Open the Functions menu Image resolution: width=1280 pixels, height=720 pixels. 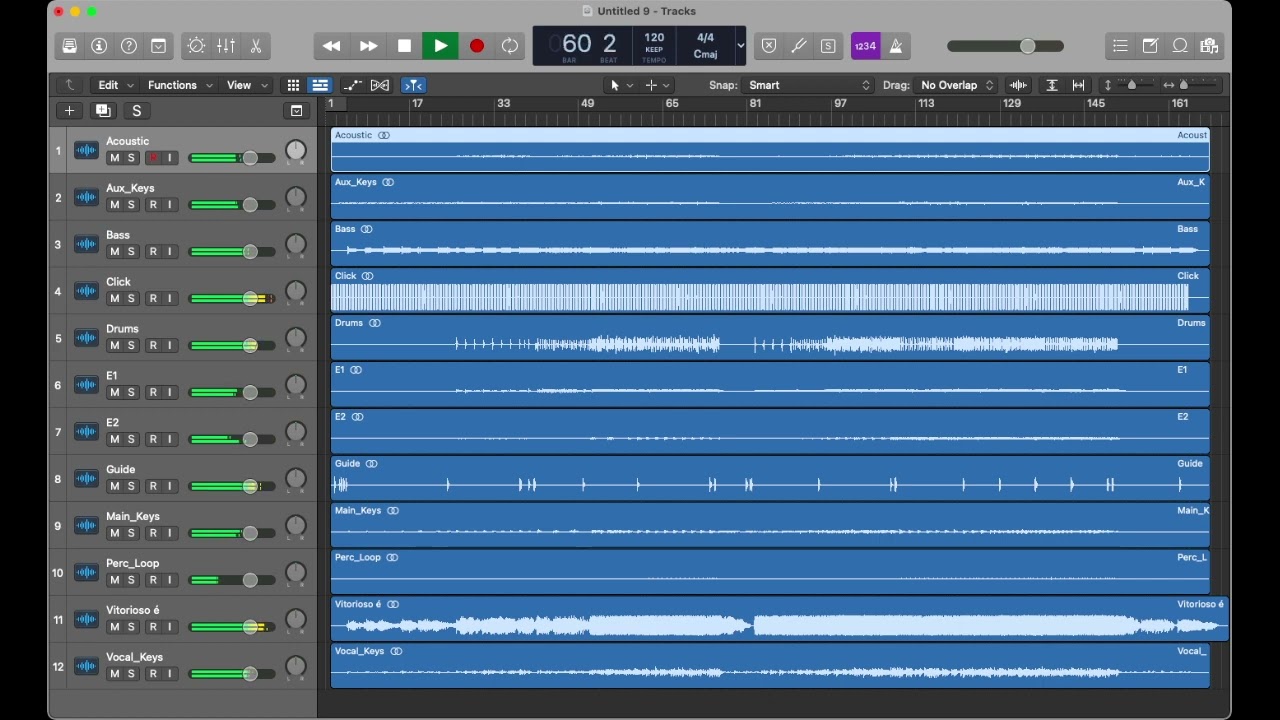pos(180,85)
